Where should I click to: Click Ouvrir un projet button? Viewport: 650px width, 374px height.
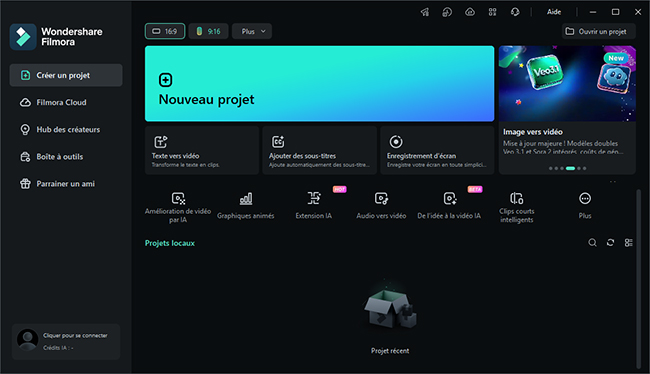(599, 32)
